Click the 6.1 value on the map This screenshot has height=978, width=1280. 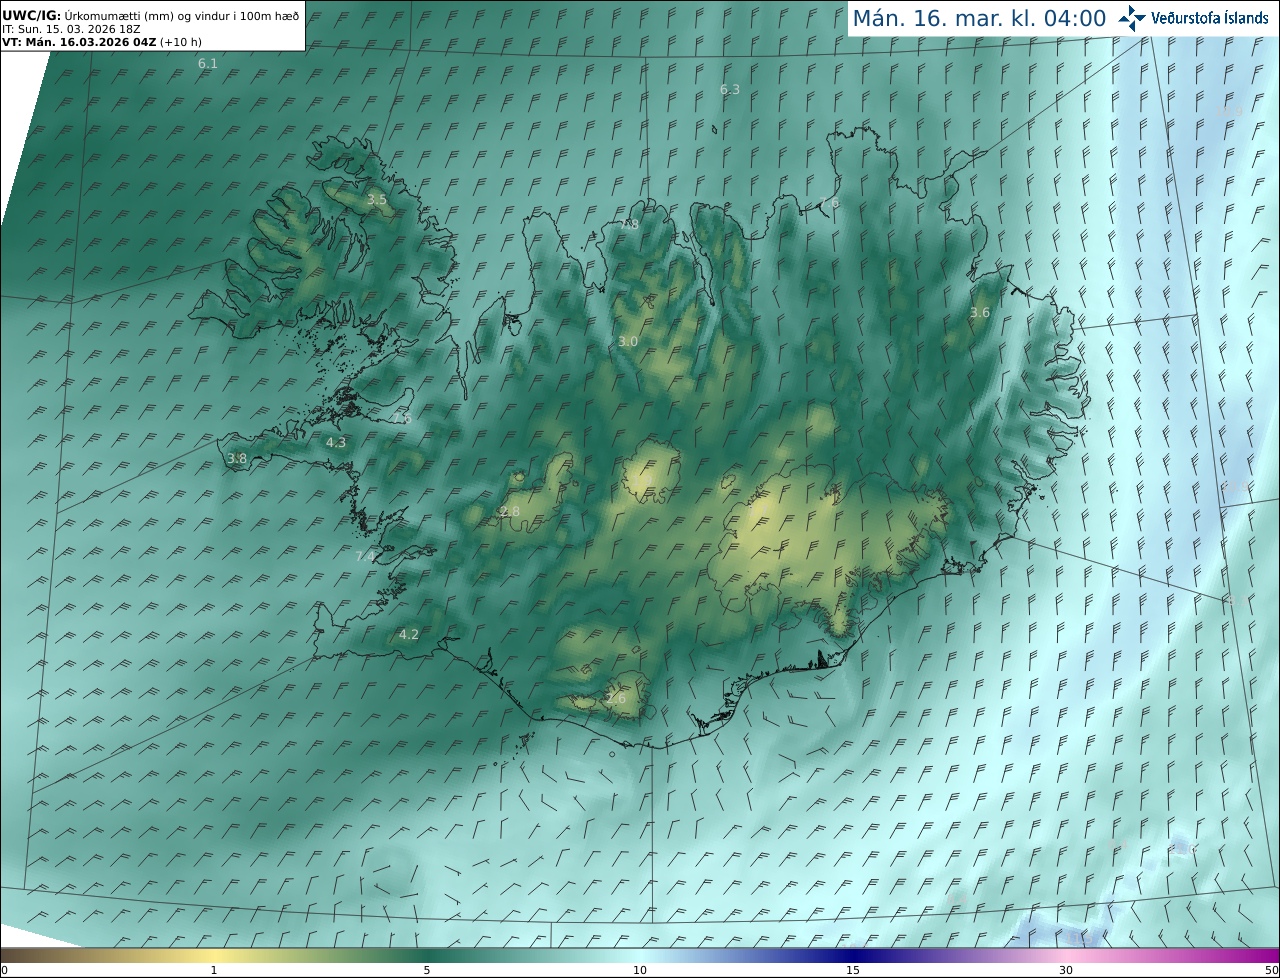tap(208, 63)
